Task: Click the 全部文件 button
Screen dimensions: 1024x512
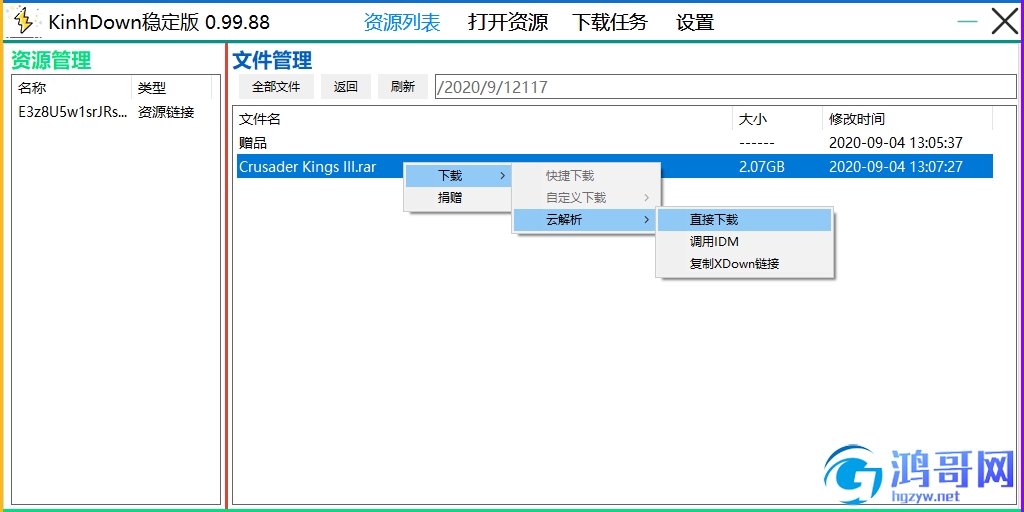Action: [x=276, y=87]
